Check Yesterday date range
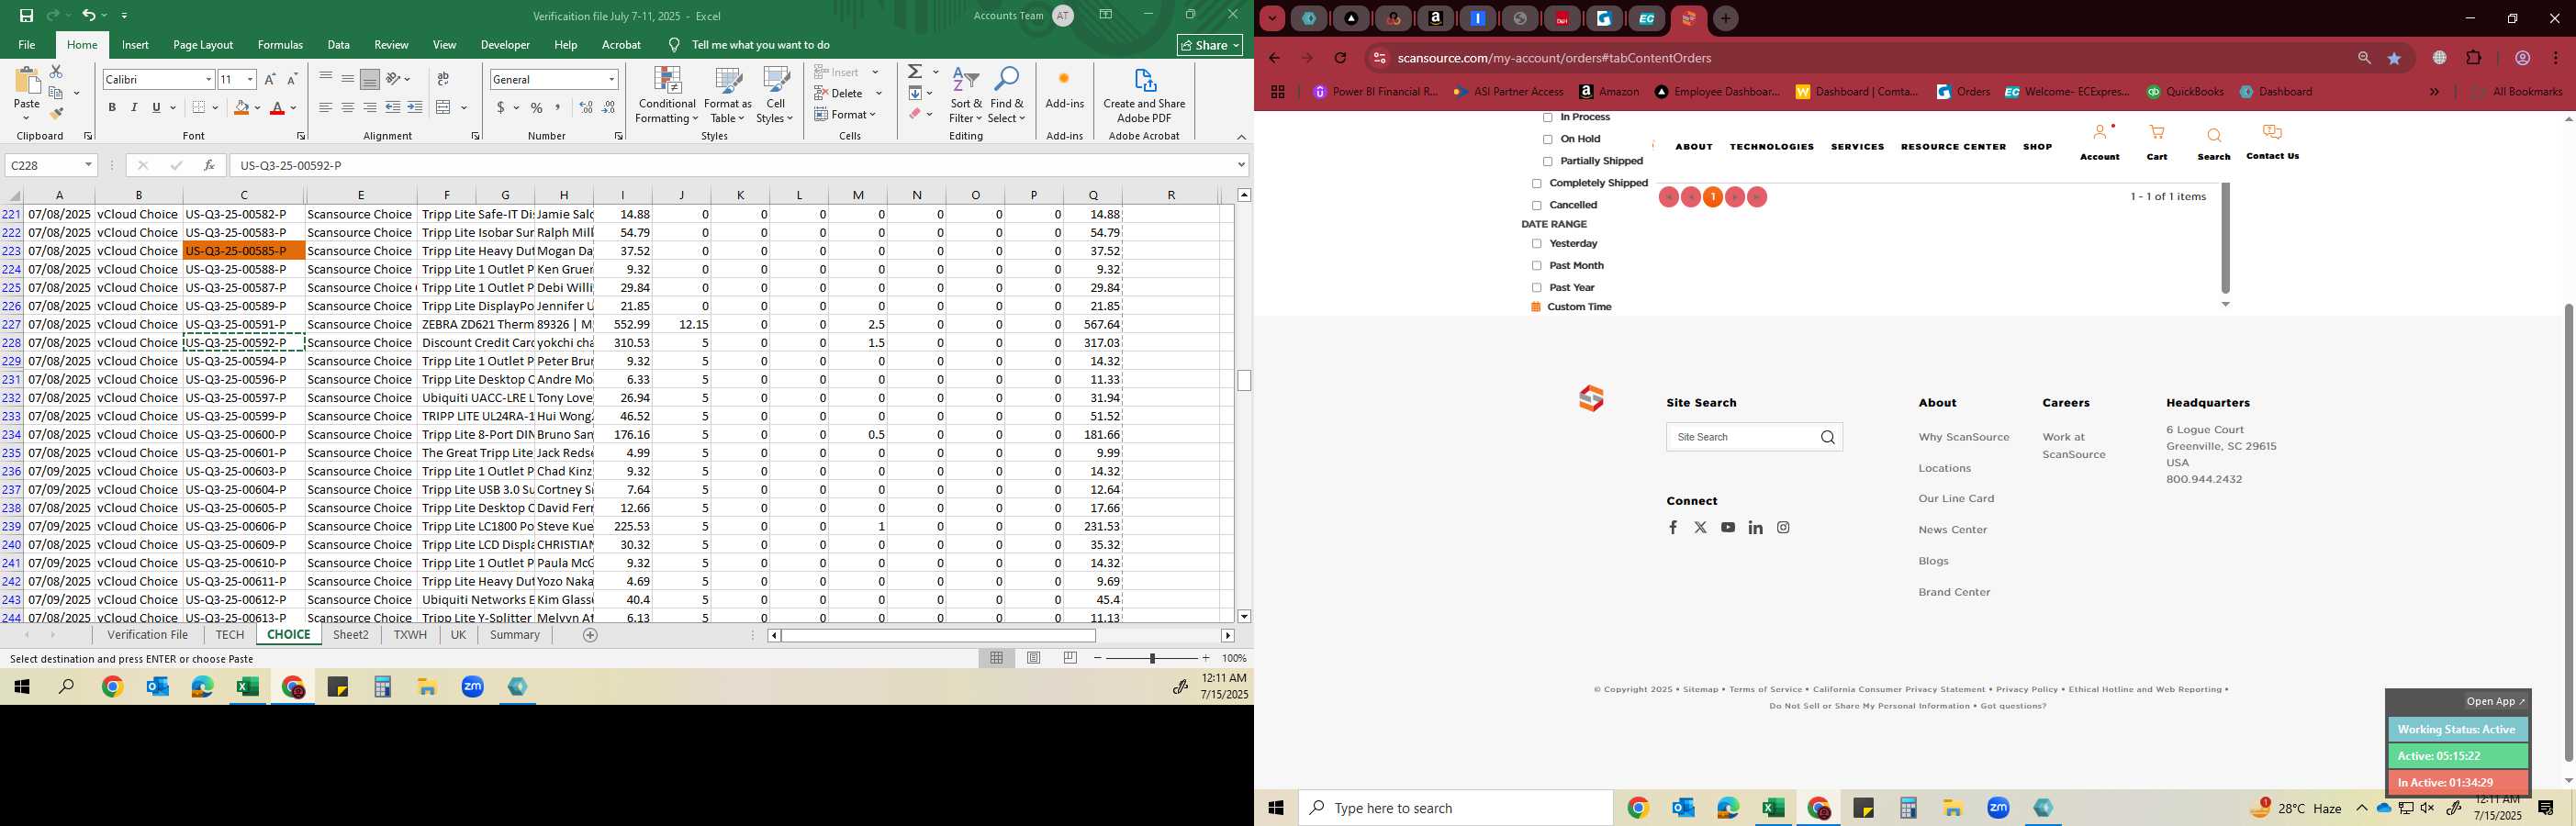 pos(1537,244)
